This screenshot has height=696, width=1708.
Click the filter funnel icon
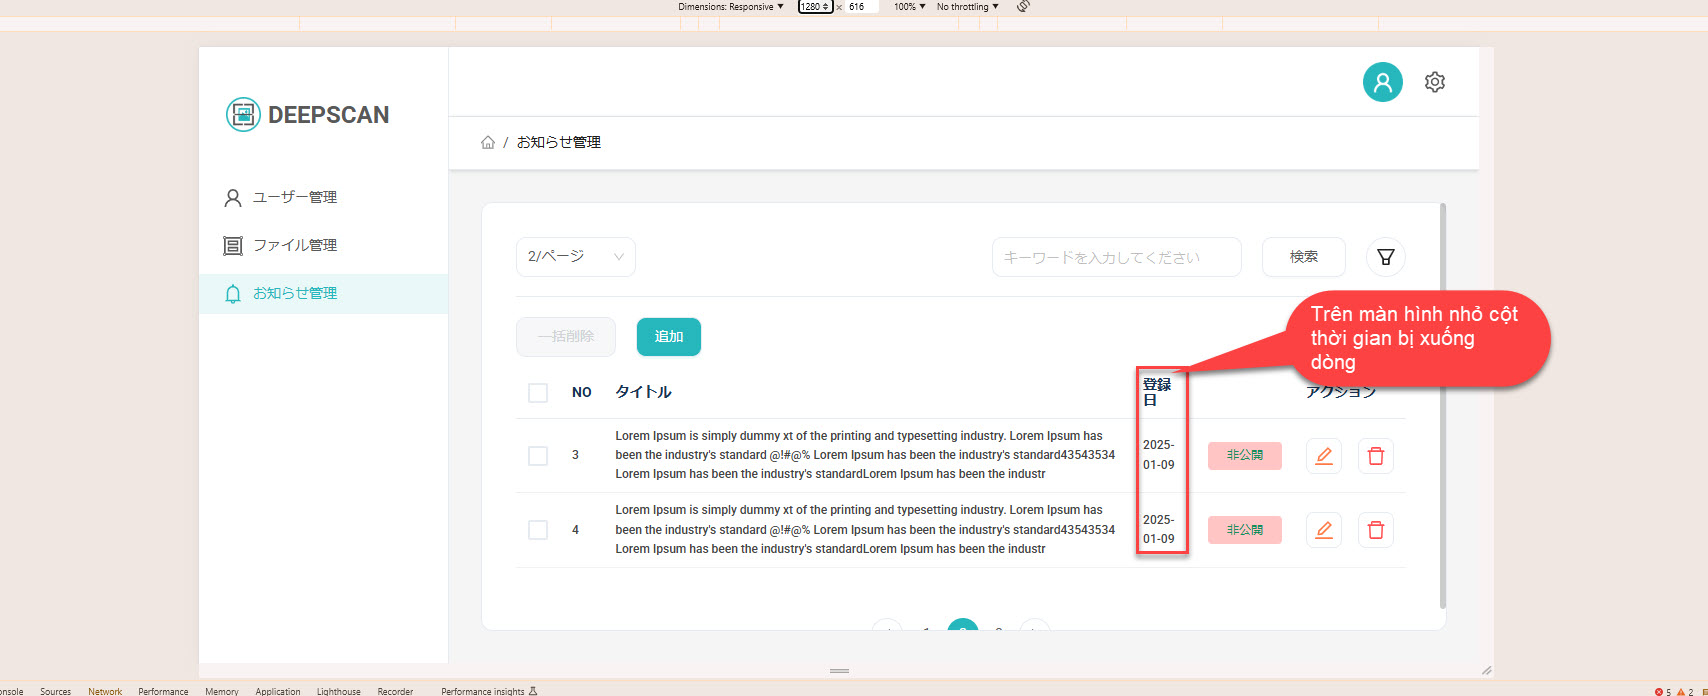click(x=1385, y=257)
